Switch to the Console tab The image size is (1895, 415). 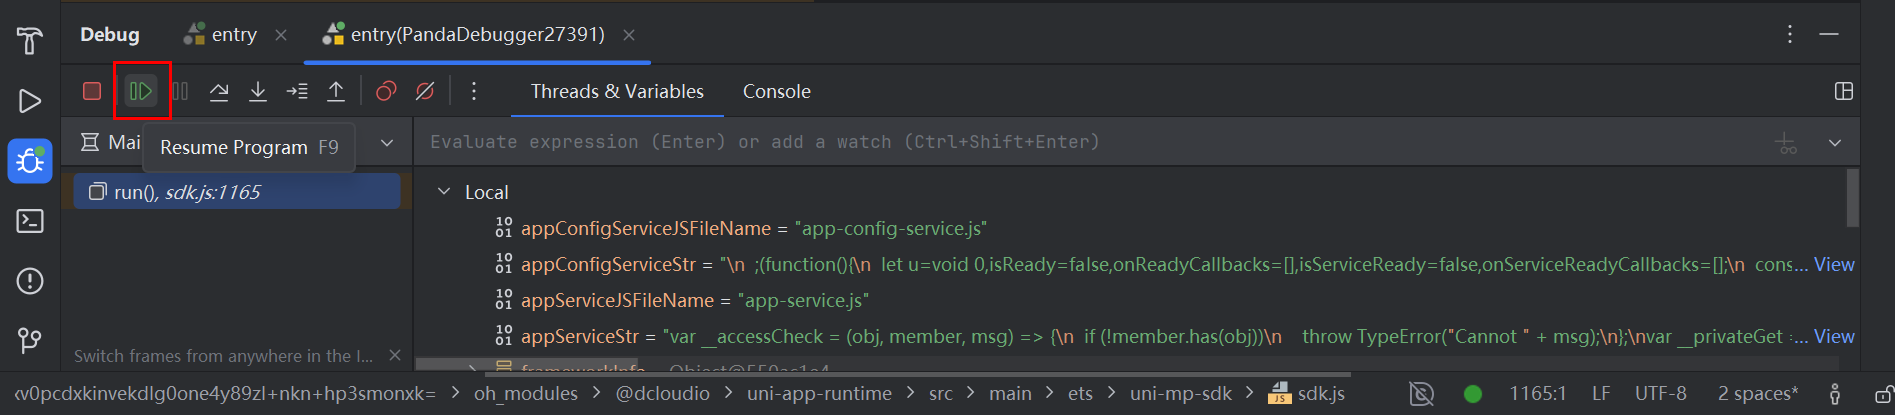[776, 91]
